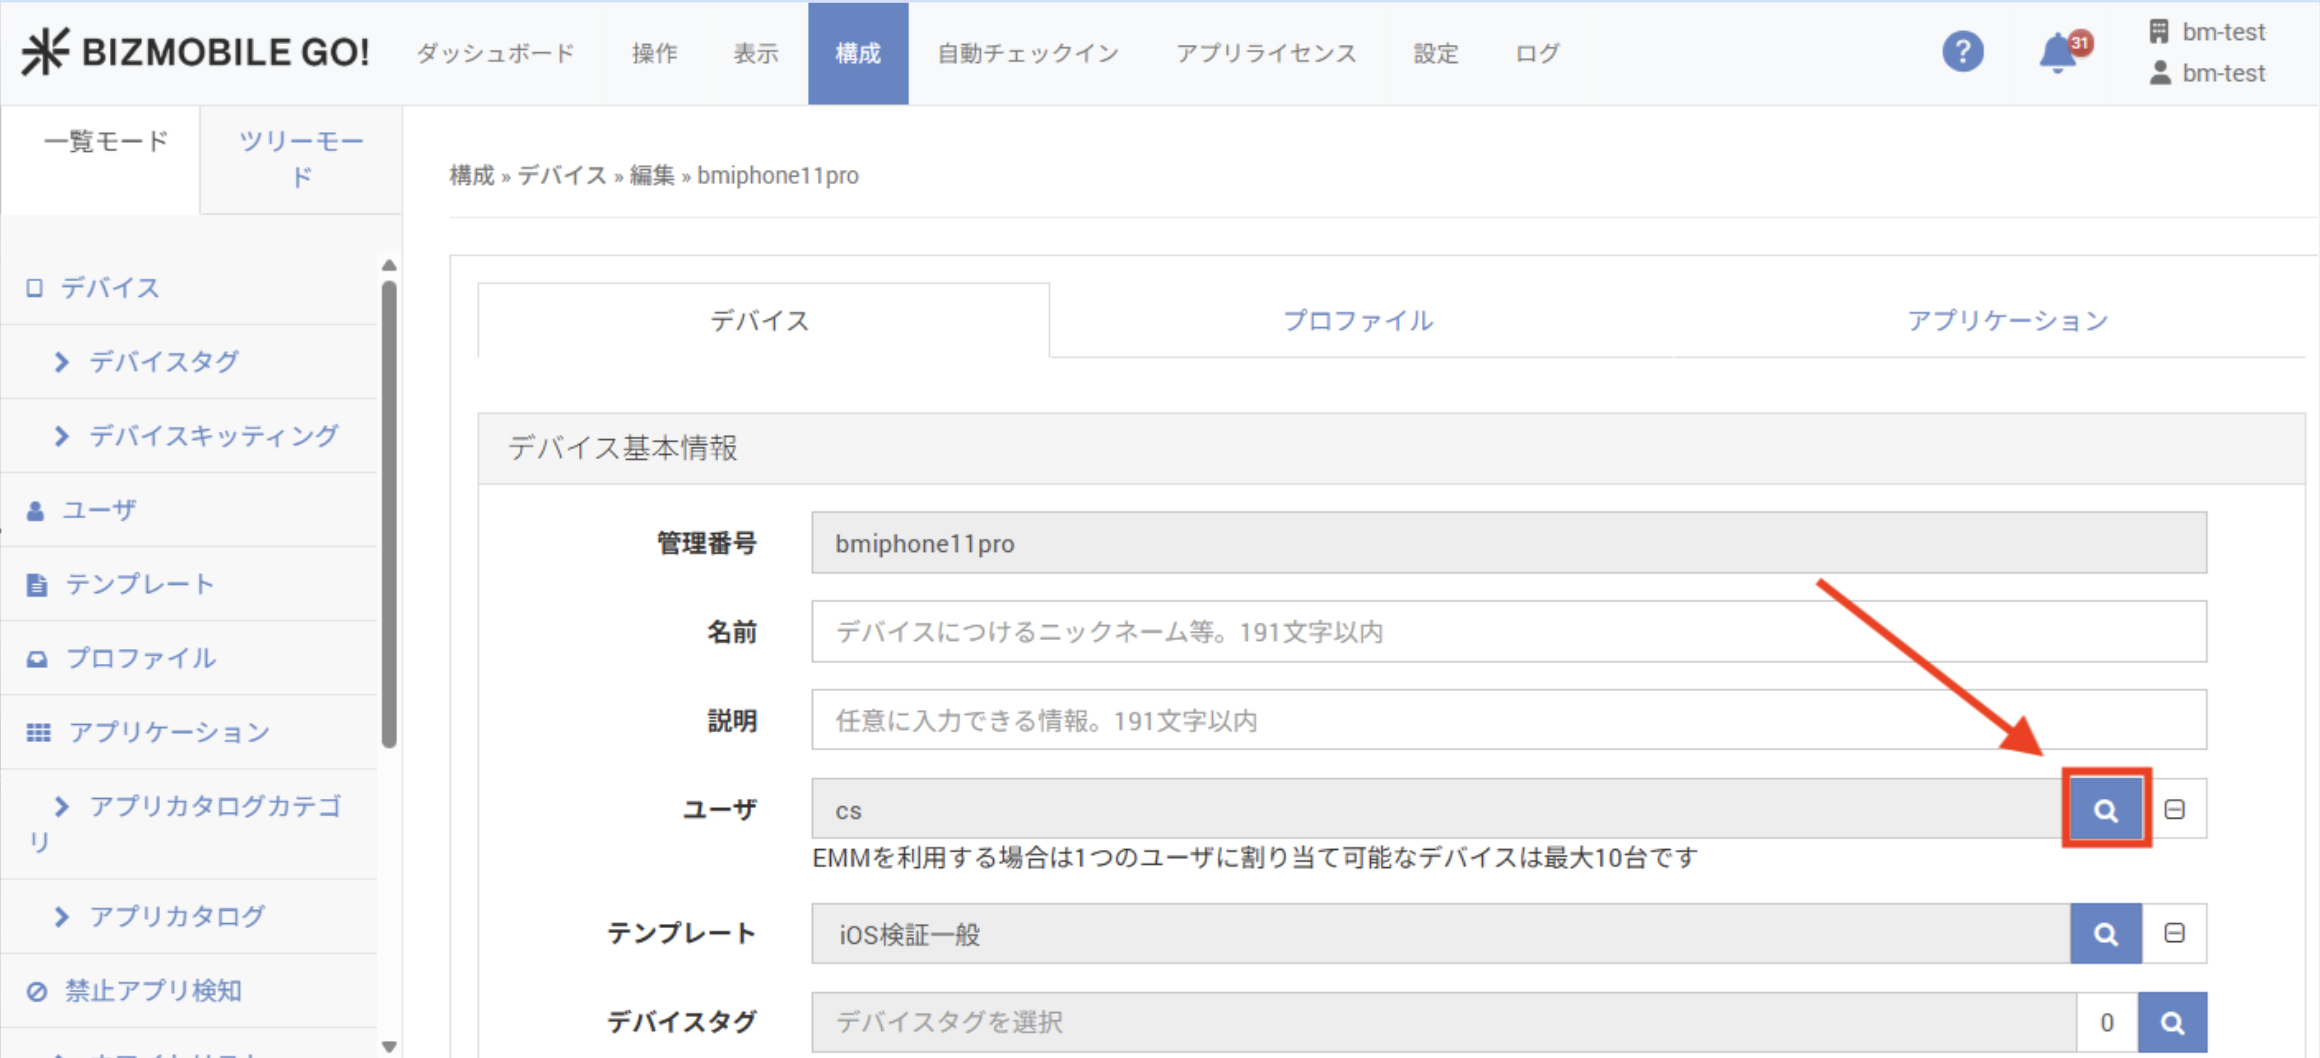Remove the template using minus icon
The image size is (2320, 1058).
(x=2174, y=934)
